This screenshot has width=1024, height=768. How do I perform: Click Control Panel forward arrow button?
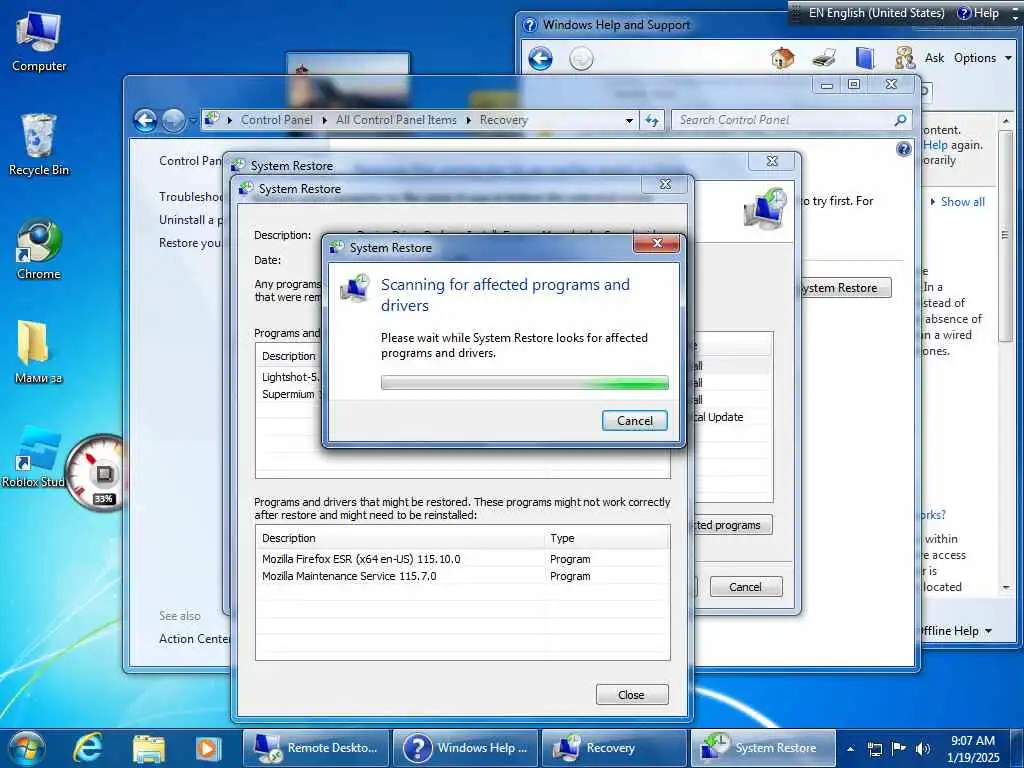click(x=173, y=120)
